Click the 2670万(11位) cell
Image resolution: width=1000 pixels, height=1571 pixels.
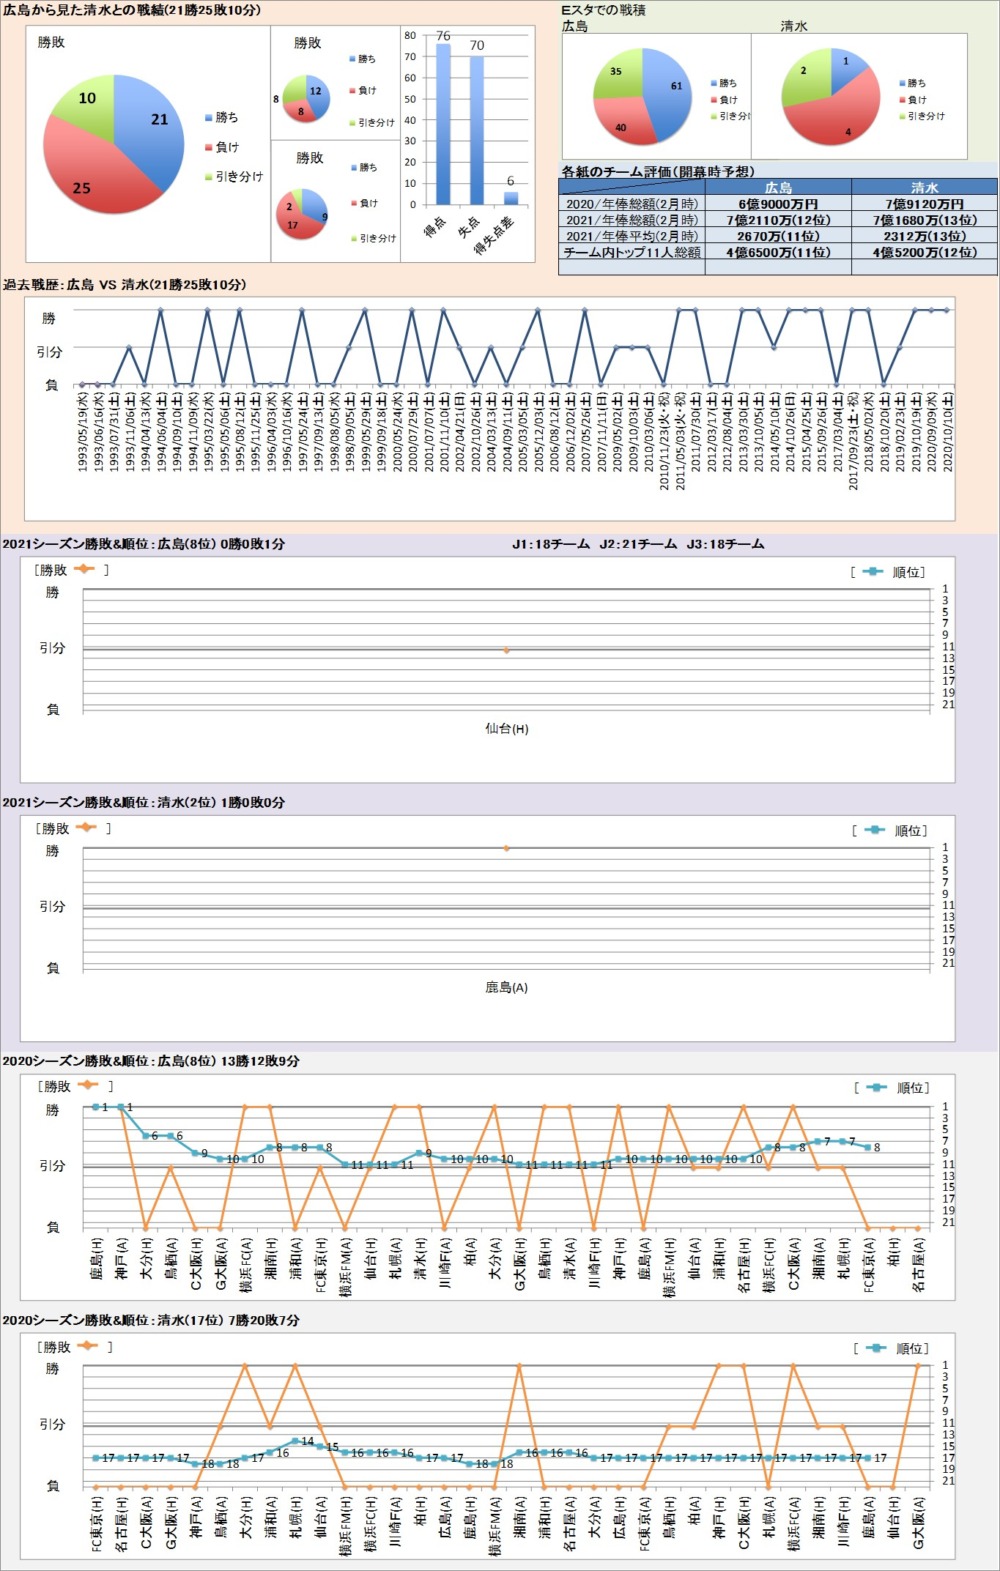pos(779,236)
